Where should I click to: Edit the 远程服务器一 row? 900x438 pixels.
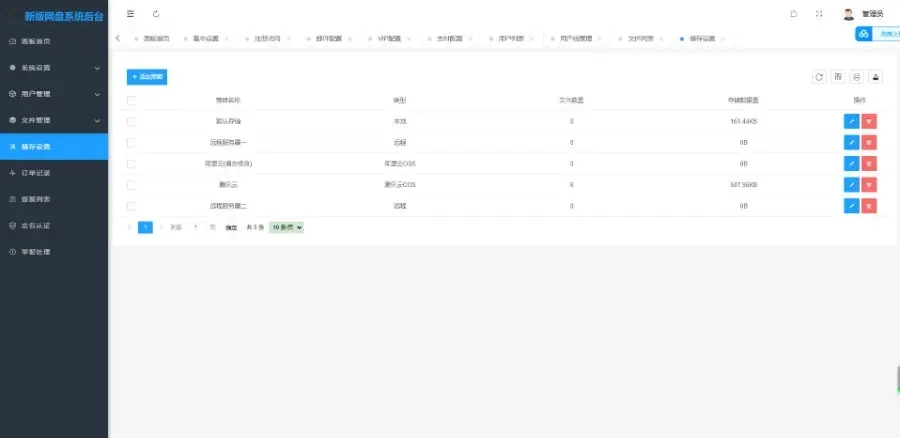pyautogui.click(x=851, y=142)
